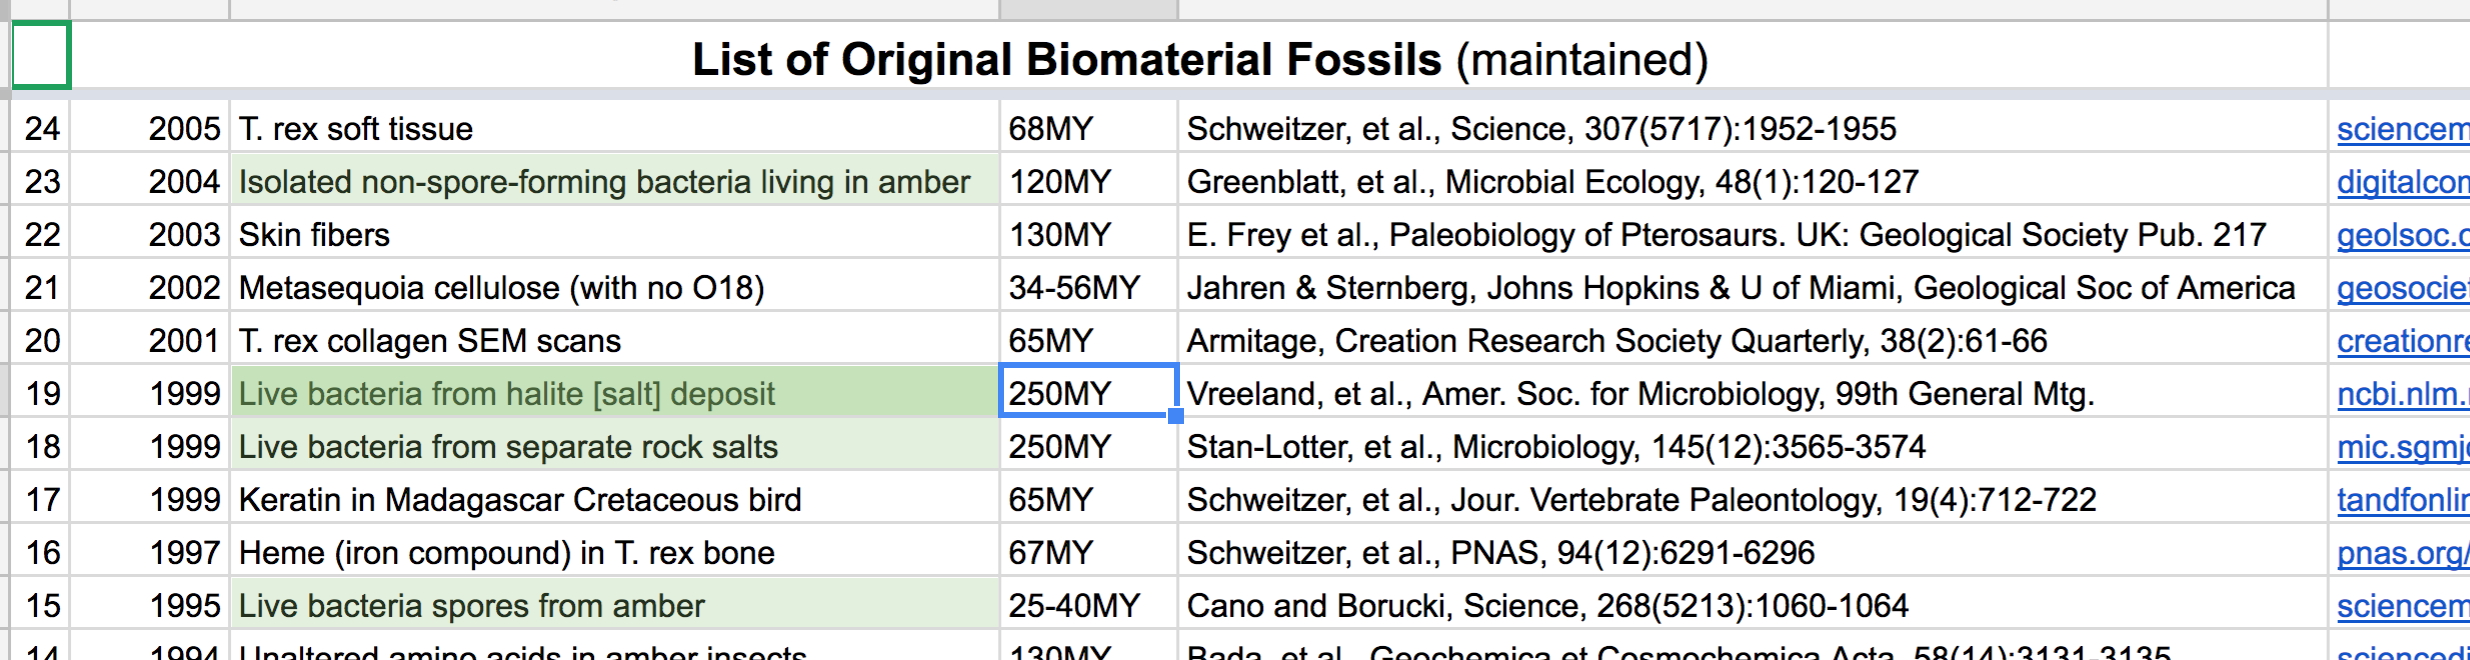The width and height of the screenshot is (2470, 660).
Task: Open the geosociety link for Metasequoia row
Action: [2402, 288]
